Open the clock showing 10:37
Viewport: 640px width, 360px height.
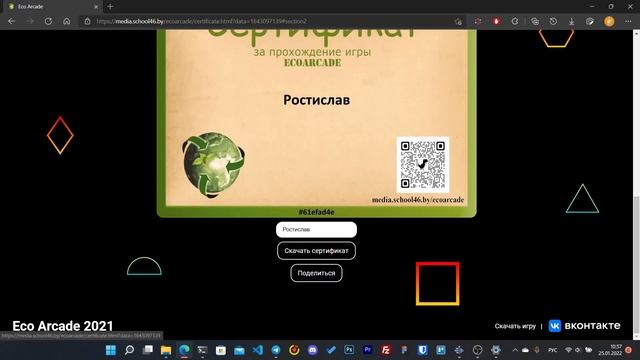[610, 350]
